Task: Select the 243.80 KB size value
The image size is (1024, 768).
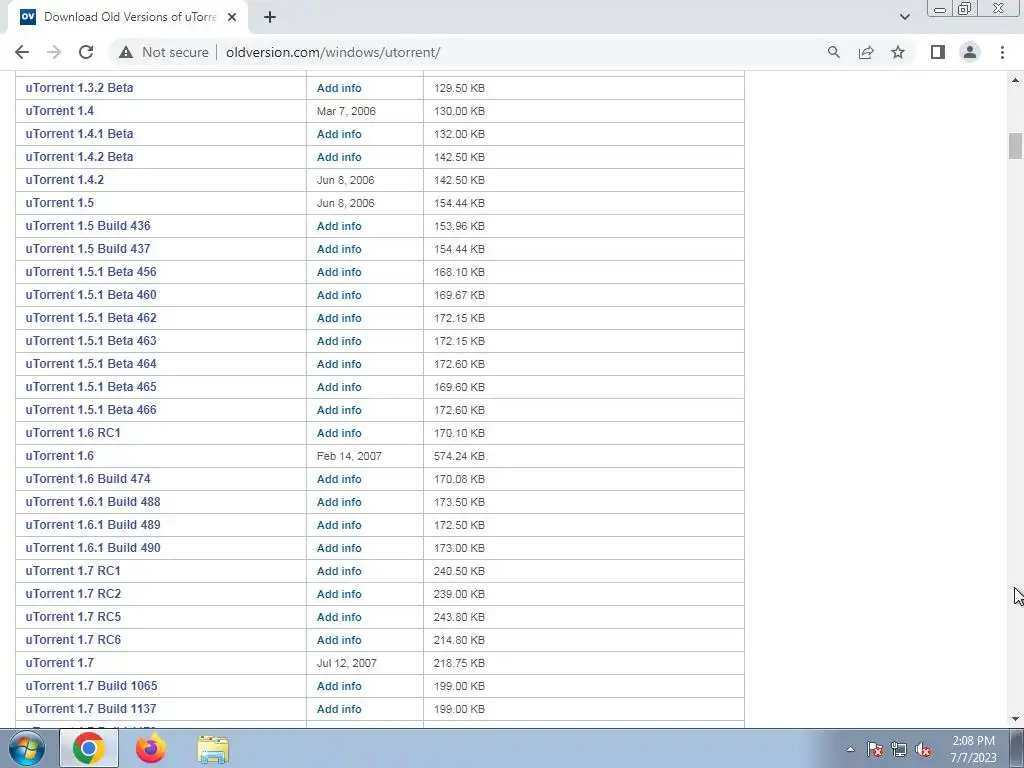Action: coord(459,617)
